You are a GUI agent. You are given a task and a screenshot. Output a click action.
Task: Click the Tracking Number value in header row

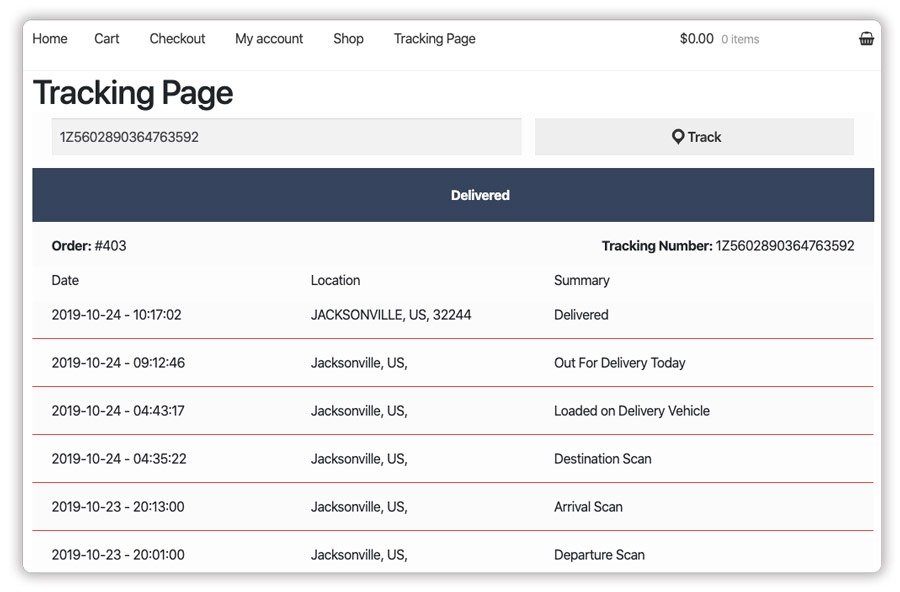click(785, 246)
